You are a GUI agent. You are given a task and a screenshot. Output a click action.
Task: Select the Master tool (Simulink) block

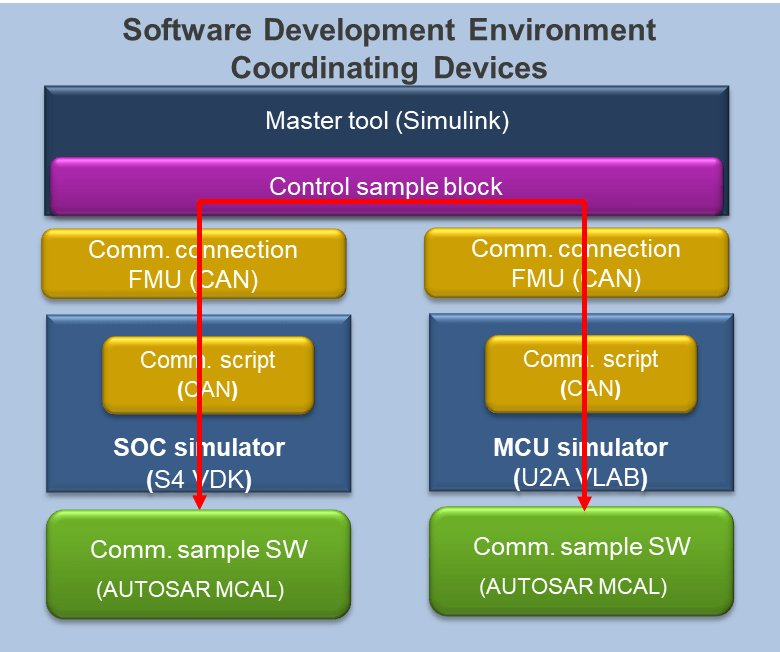coord(386,121)
